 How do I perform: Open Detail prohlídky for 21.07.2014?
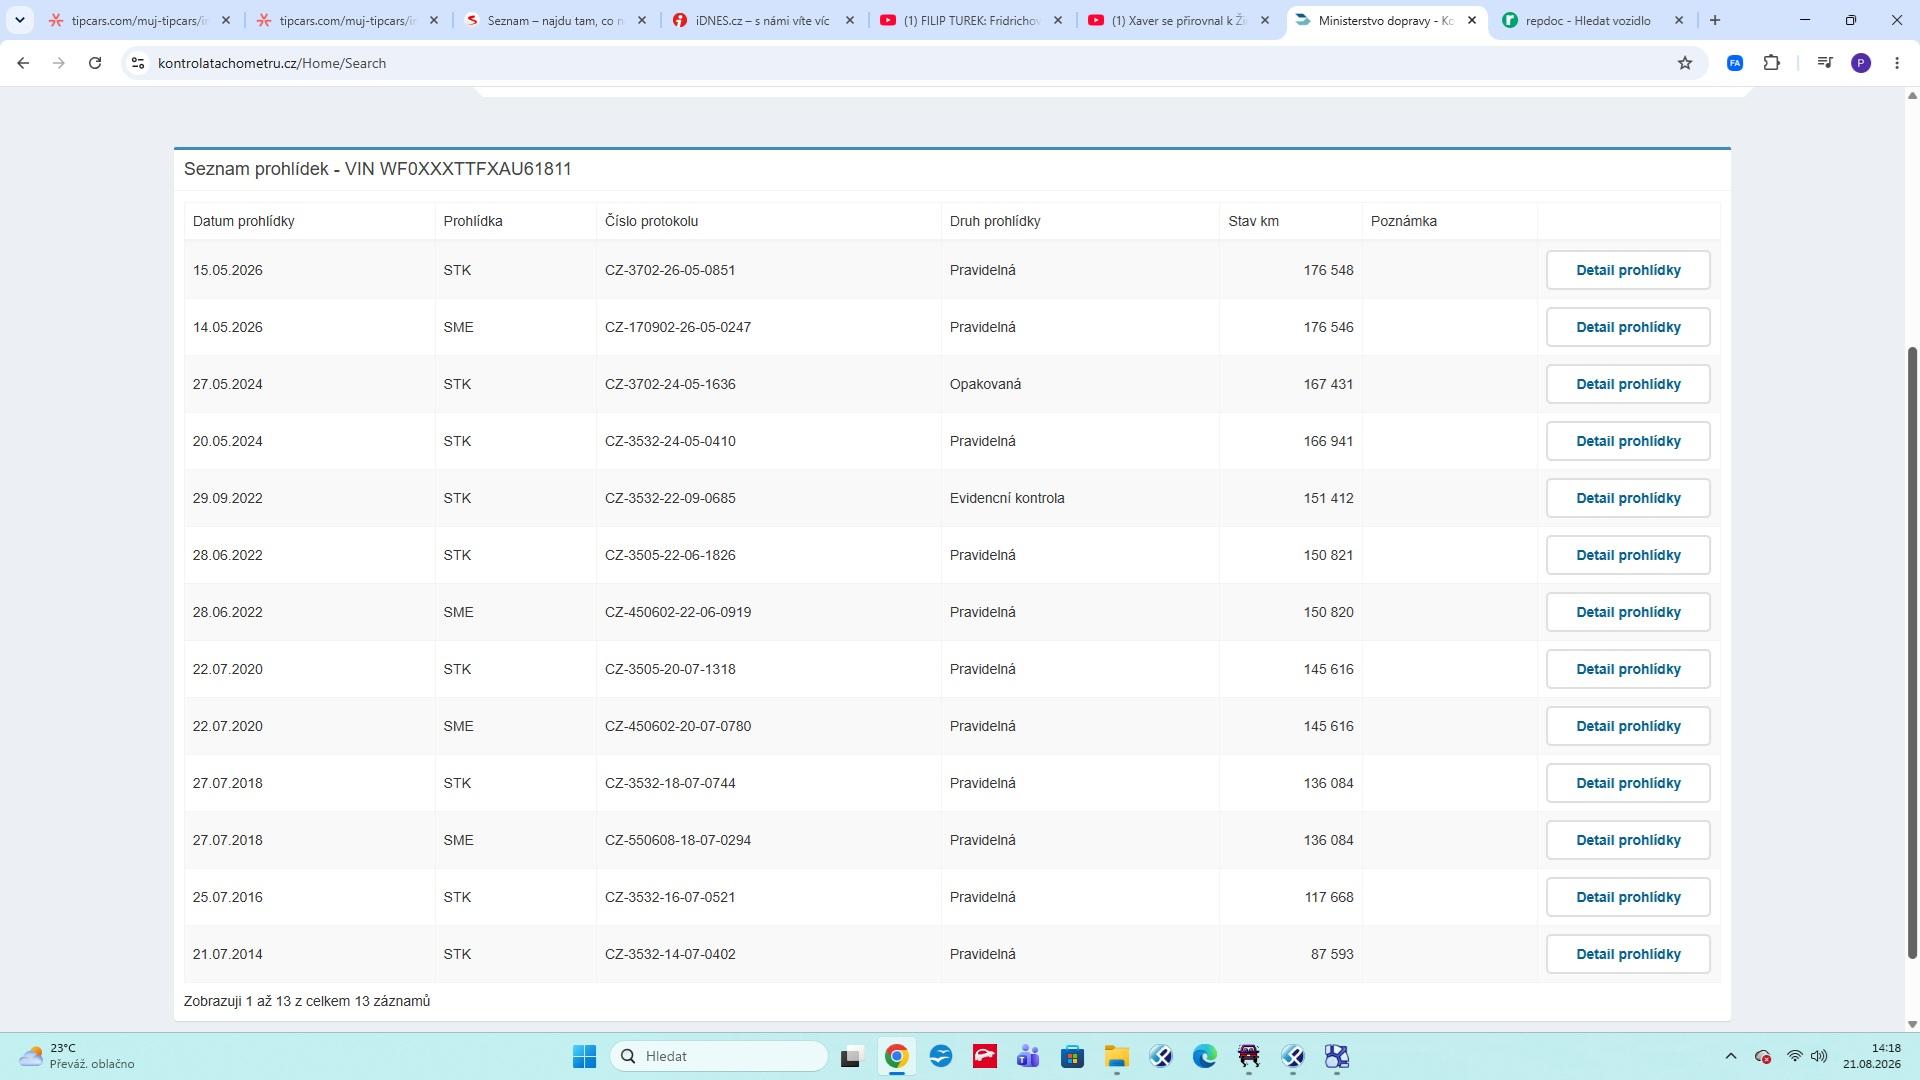coord(1628,954)
